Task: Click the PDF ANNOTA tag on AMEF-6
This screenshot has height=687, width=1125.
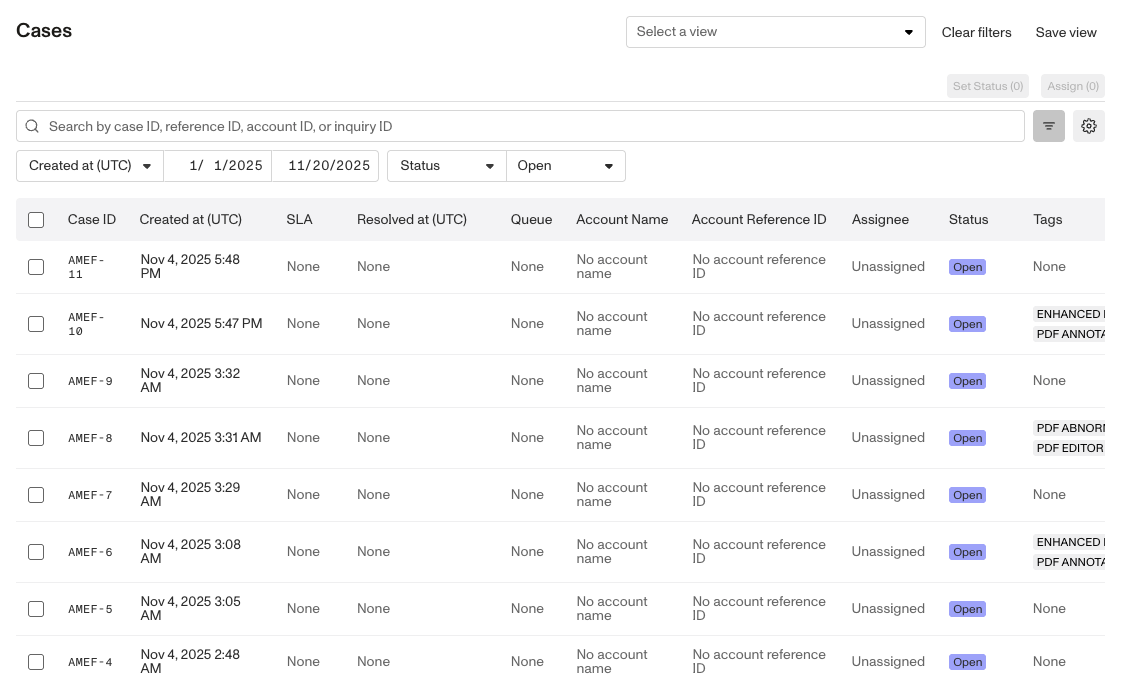Action: [x=1069, y=562]
